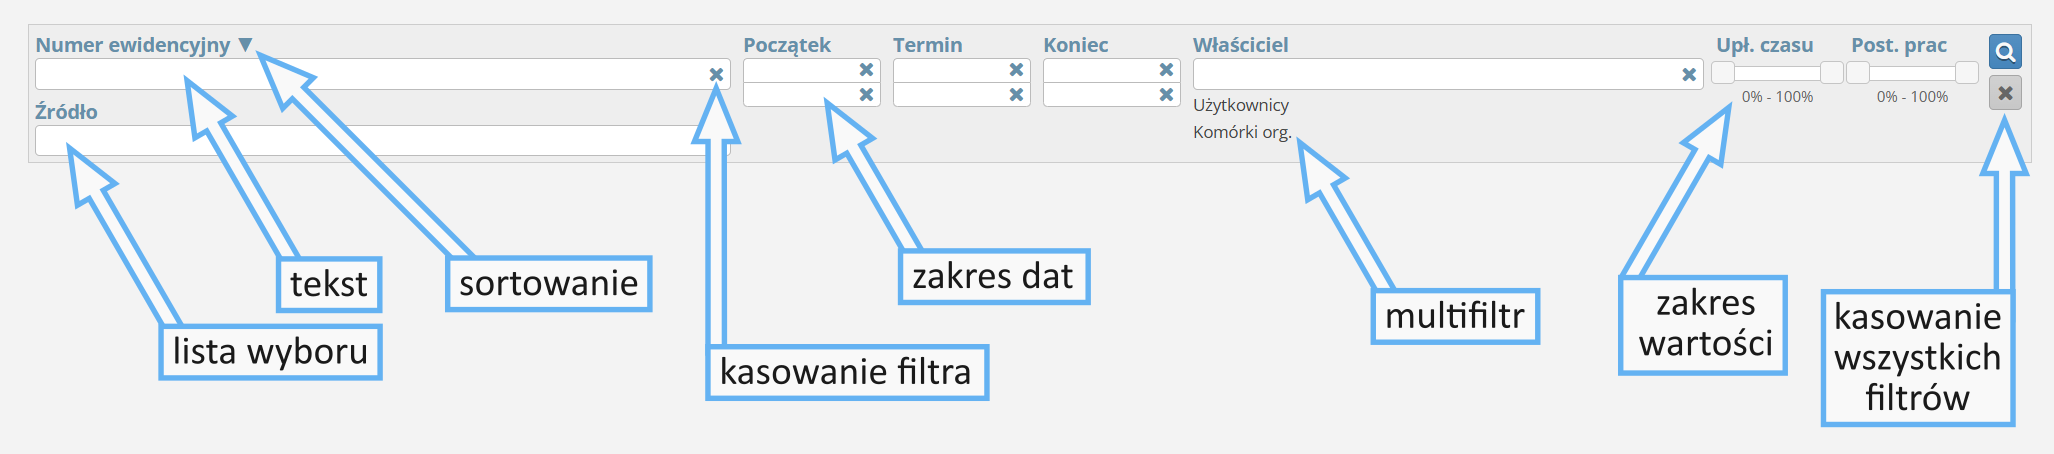Toggle sorting arrow beside Numer ewidencyjny
This screenshot has width=2054, height=454.
246,44
